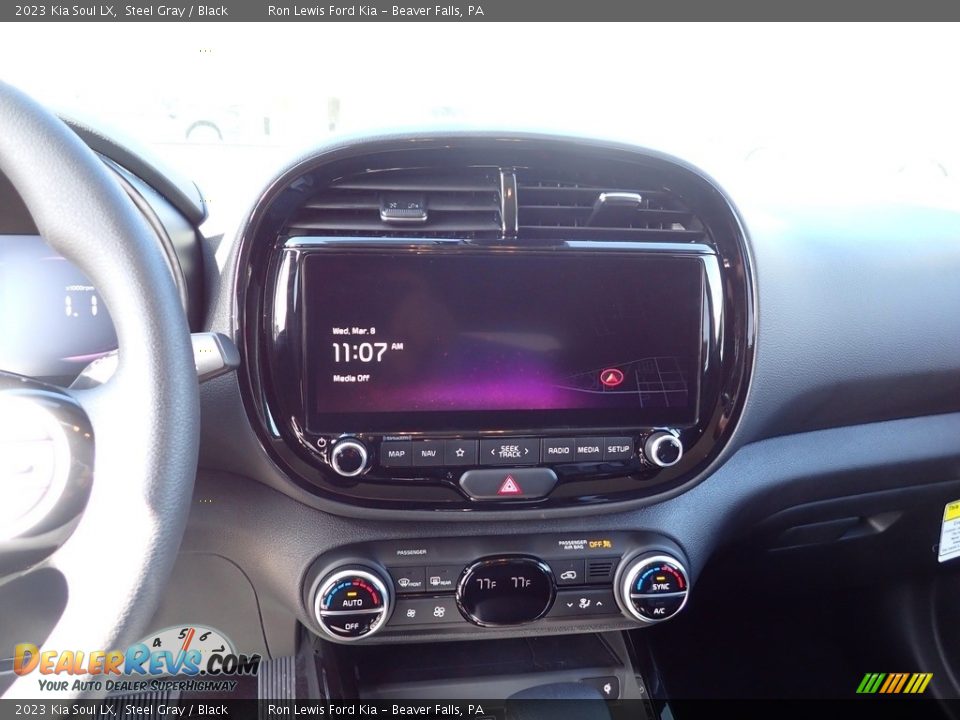
Task: Toggle SYNC on the right climate dial
Action: 660,587
